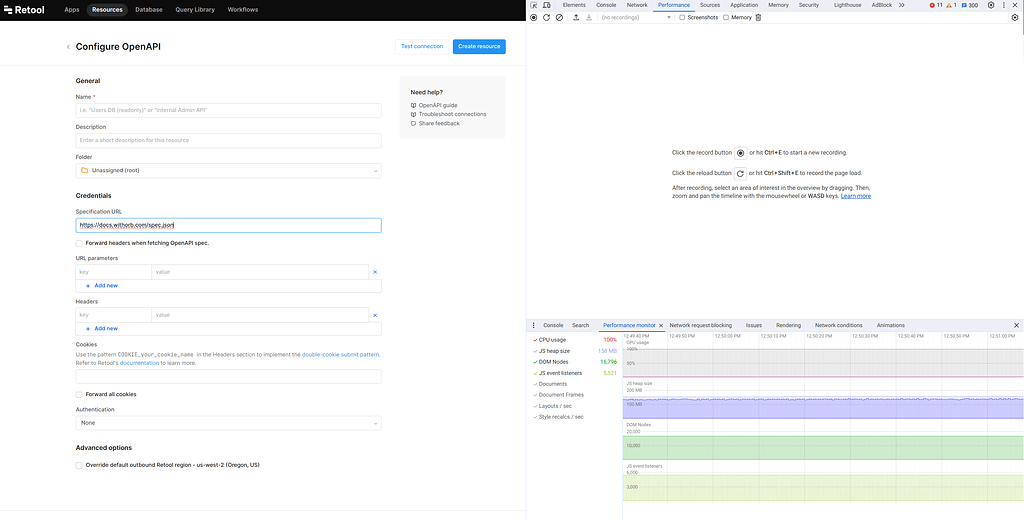Open the Network request blocking drawer tab
The width and height of the screenshot is (1024, 520).
(701, 325)
